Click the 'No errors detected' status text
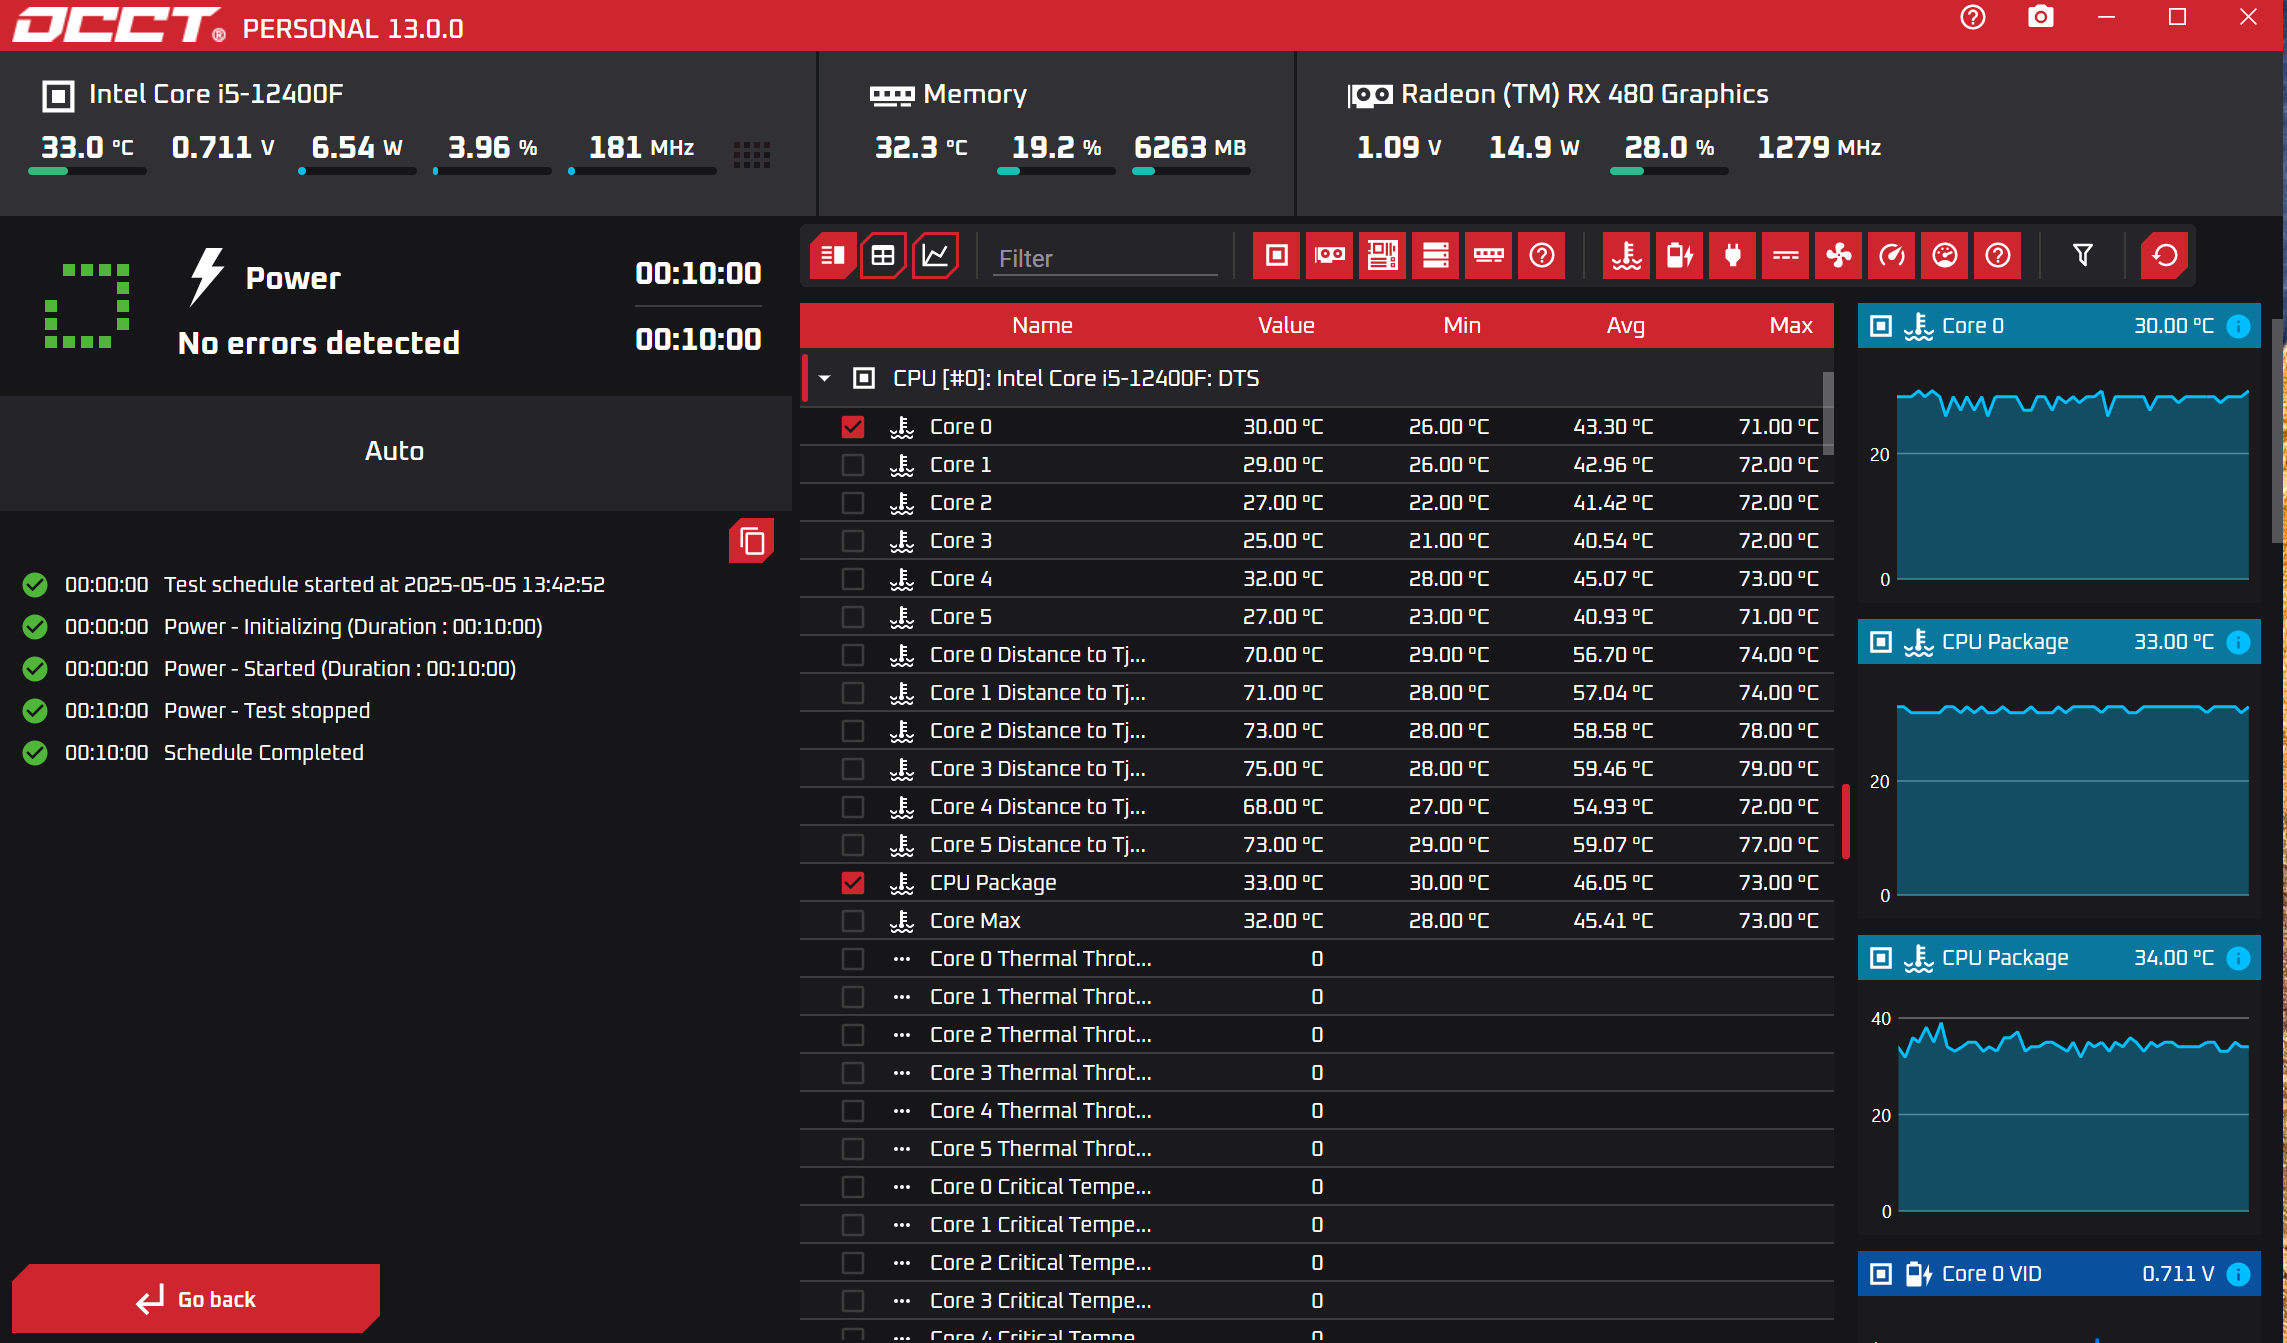The image size is (2287, 1343). click(x=319, y=343)
